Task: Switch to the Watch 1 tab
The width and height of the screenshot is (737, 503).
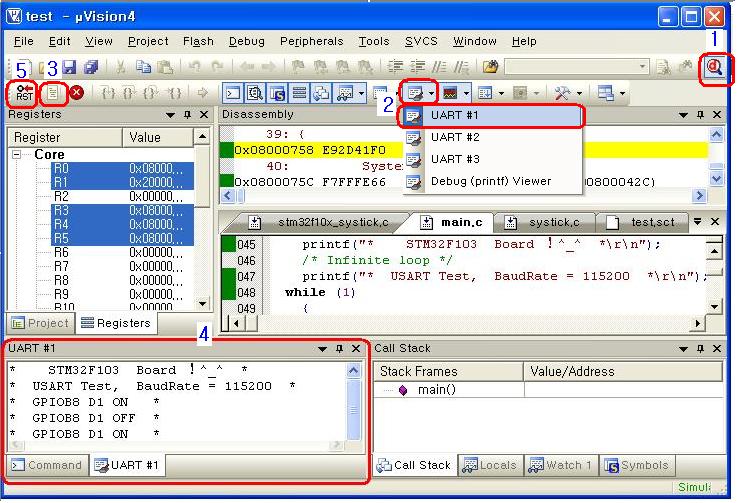Action: click(x=560, y=465)
